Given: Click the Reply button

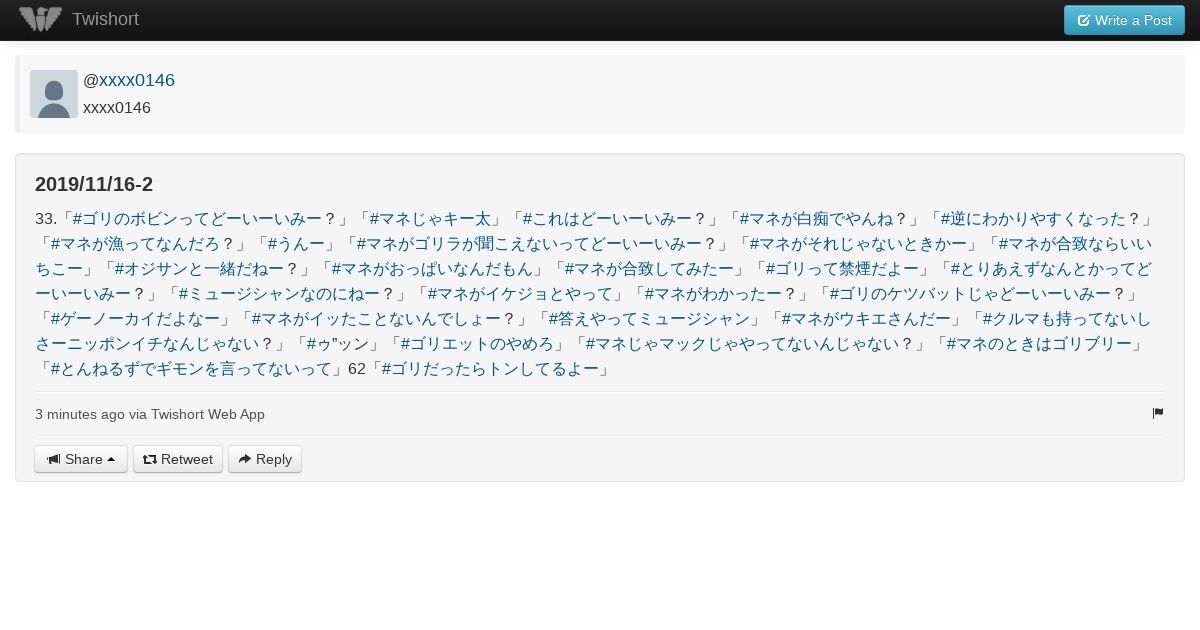Looking at the screenshot, I should (x=265, y=459).
